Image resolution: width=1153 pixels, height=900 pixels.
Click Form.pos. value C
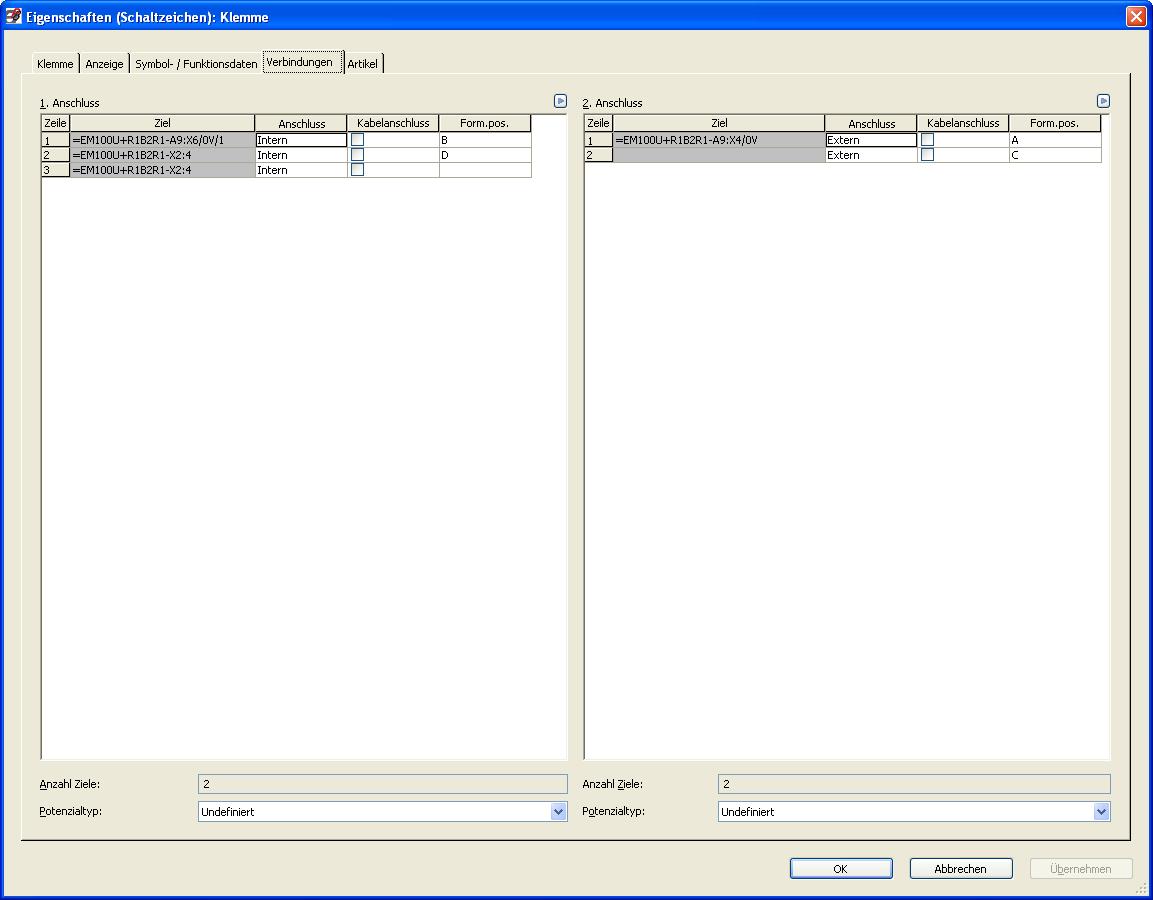pos(1054,154)
